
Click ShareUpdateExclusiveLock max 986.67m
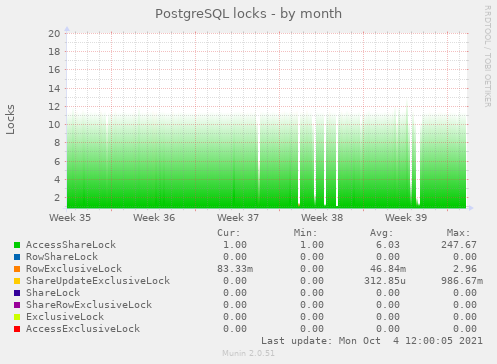[x=462, y=281]
